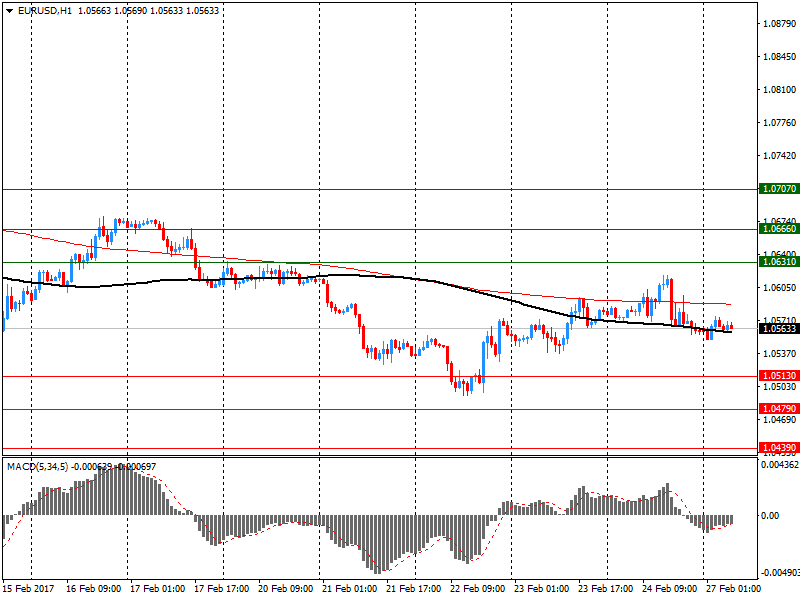Open the chart menu triangle beside EURUSD,H1
This screenshot has height=600, width=800.
coord(9,11)
